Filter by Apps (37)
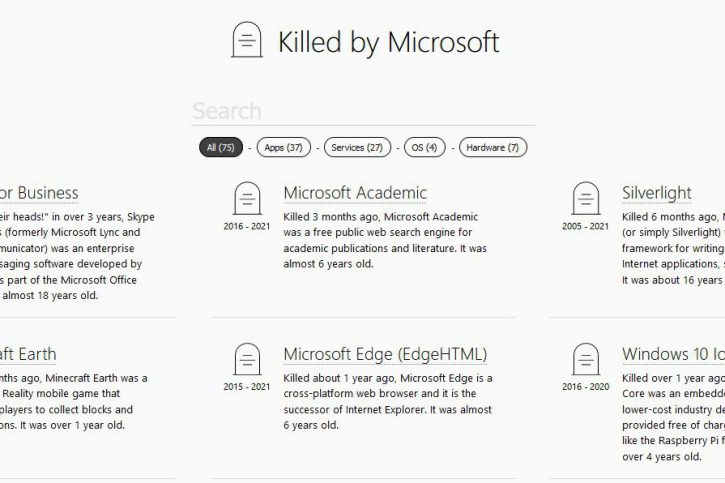Viewport: 725px width, 483px height. tap(283, 148)
